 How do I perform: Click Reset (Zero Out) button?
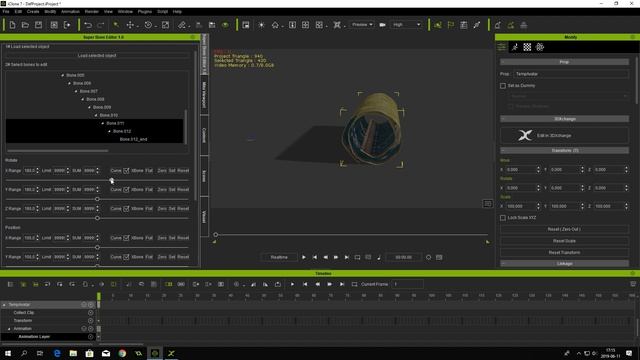564,229
